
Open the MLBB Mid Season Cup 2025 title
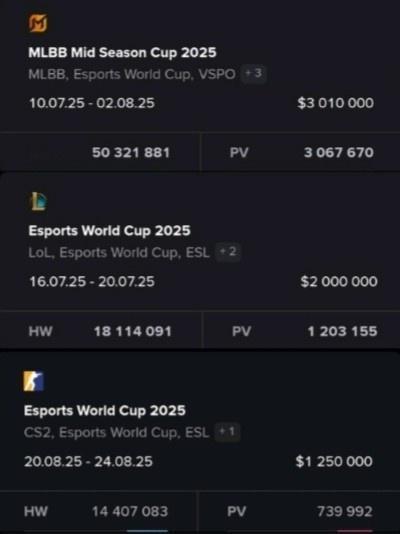pyautogui.click(x=122, y=52)
